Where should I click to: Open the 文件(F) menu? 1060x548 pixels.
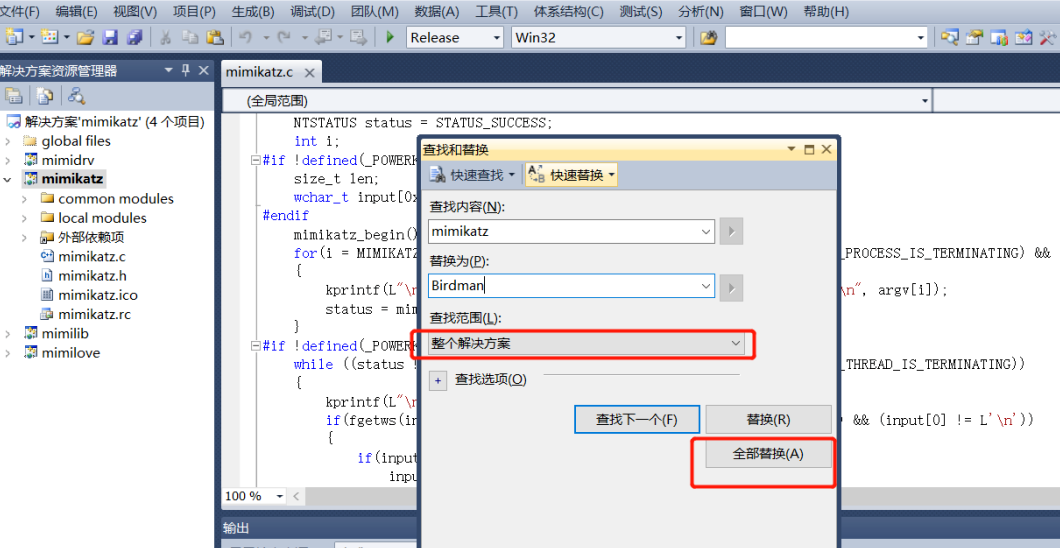point(20,11)
